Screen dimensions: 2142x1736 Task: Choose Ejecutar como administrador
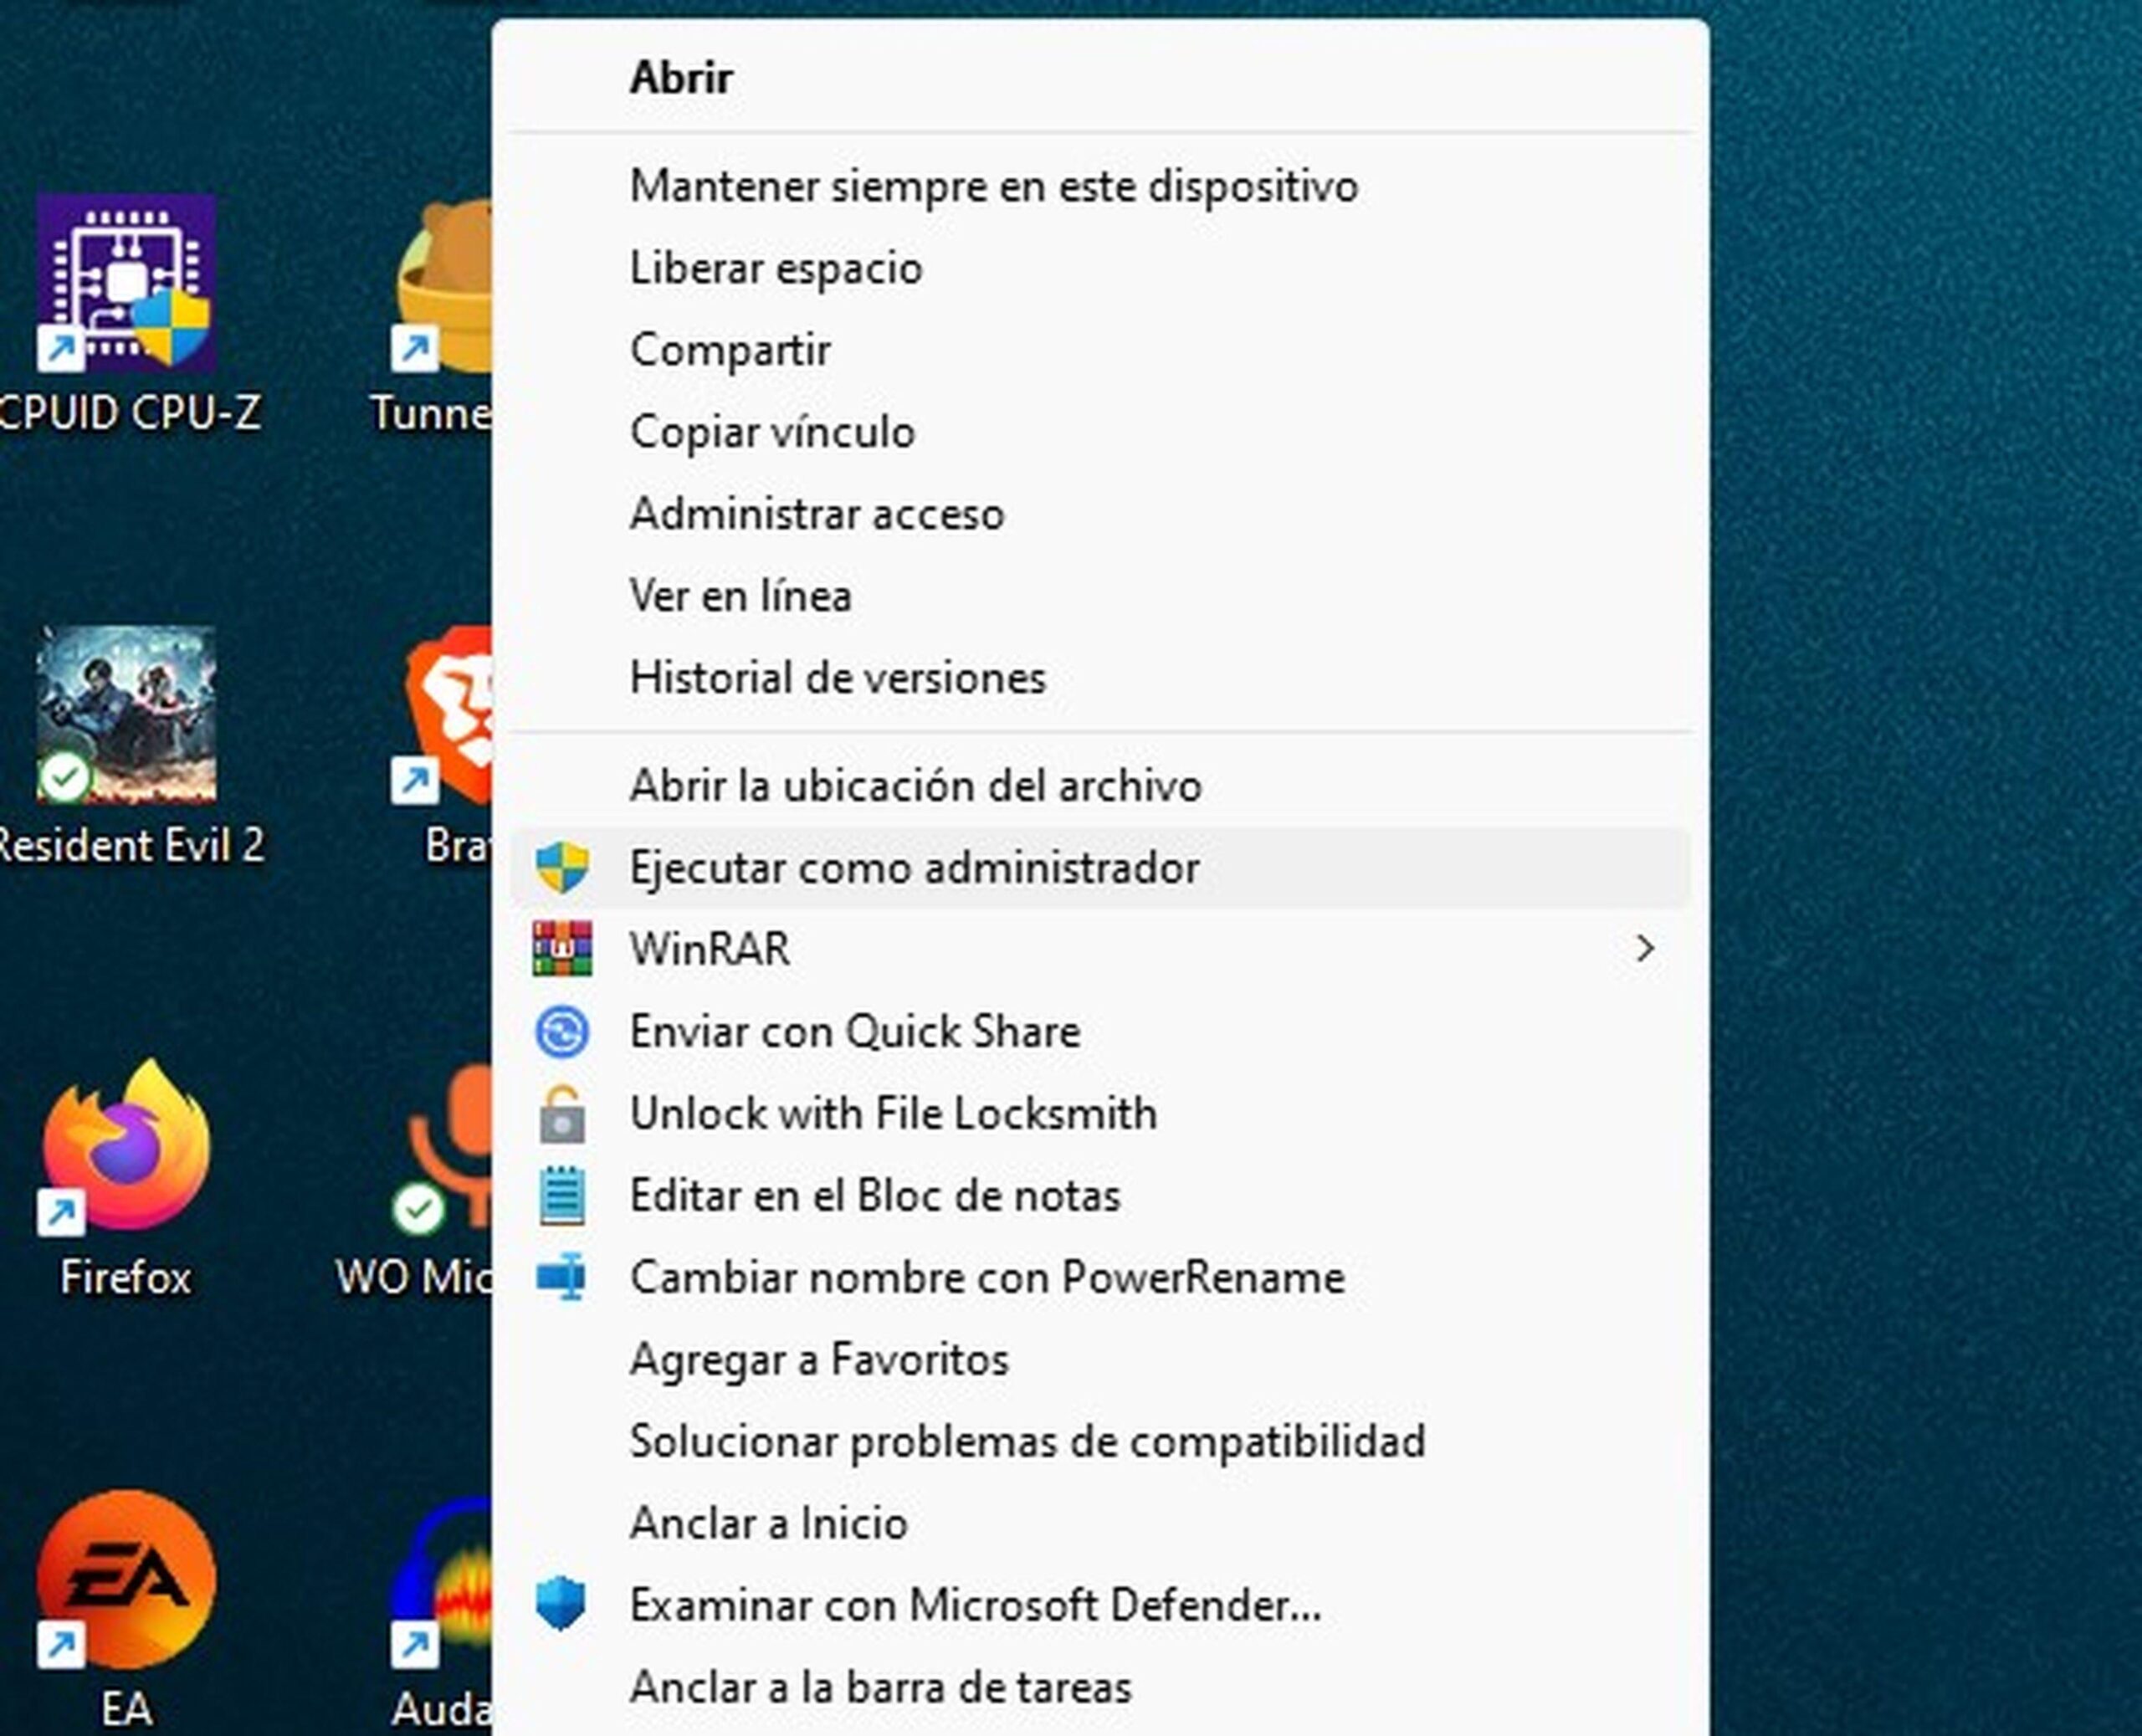pyautogui.click(x=914, y=868)
